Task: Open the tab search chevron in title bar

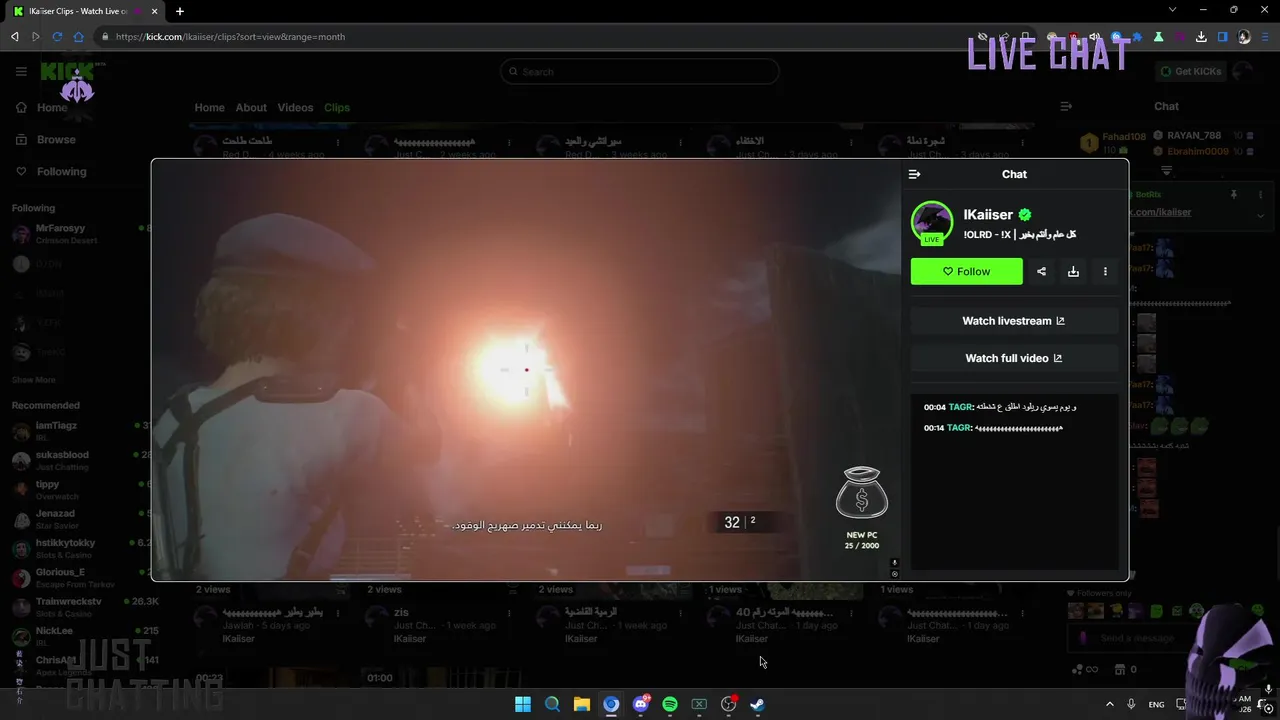Action: (1172, 10)
